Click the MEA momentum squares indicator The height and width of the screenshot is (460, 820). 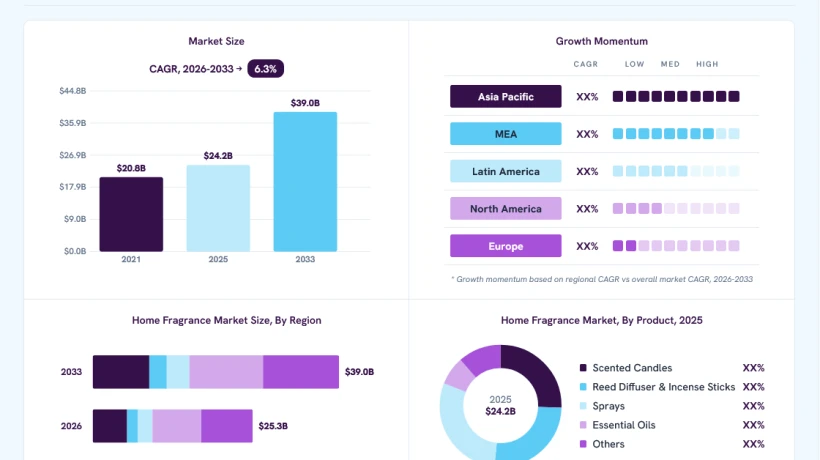coord(676,134)
